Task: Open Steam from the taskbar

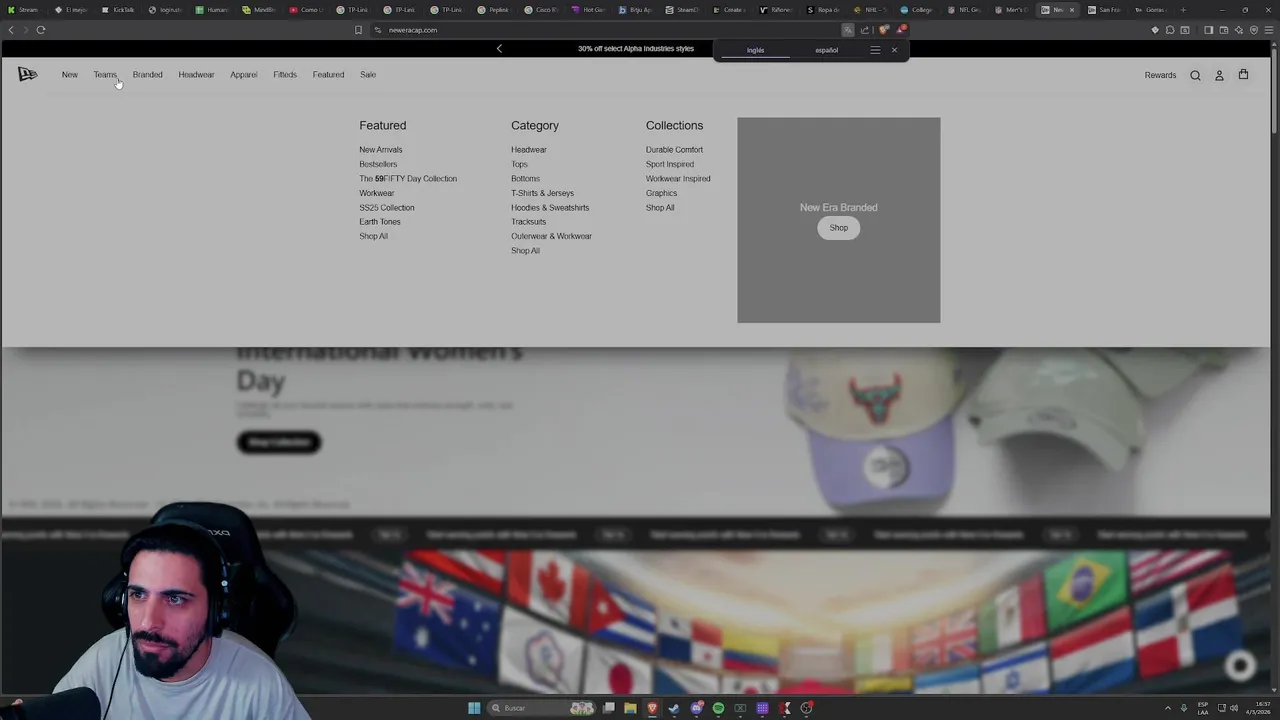Action: 674,708
